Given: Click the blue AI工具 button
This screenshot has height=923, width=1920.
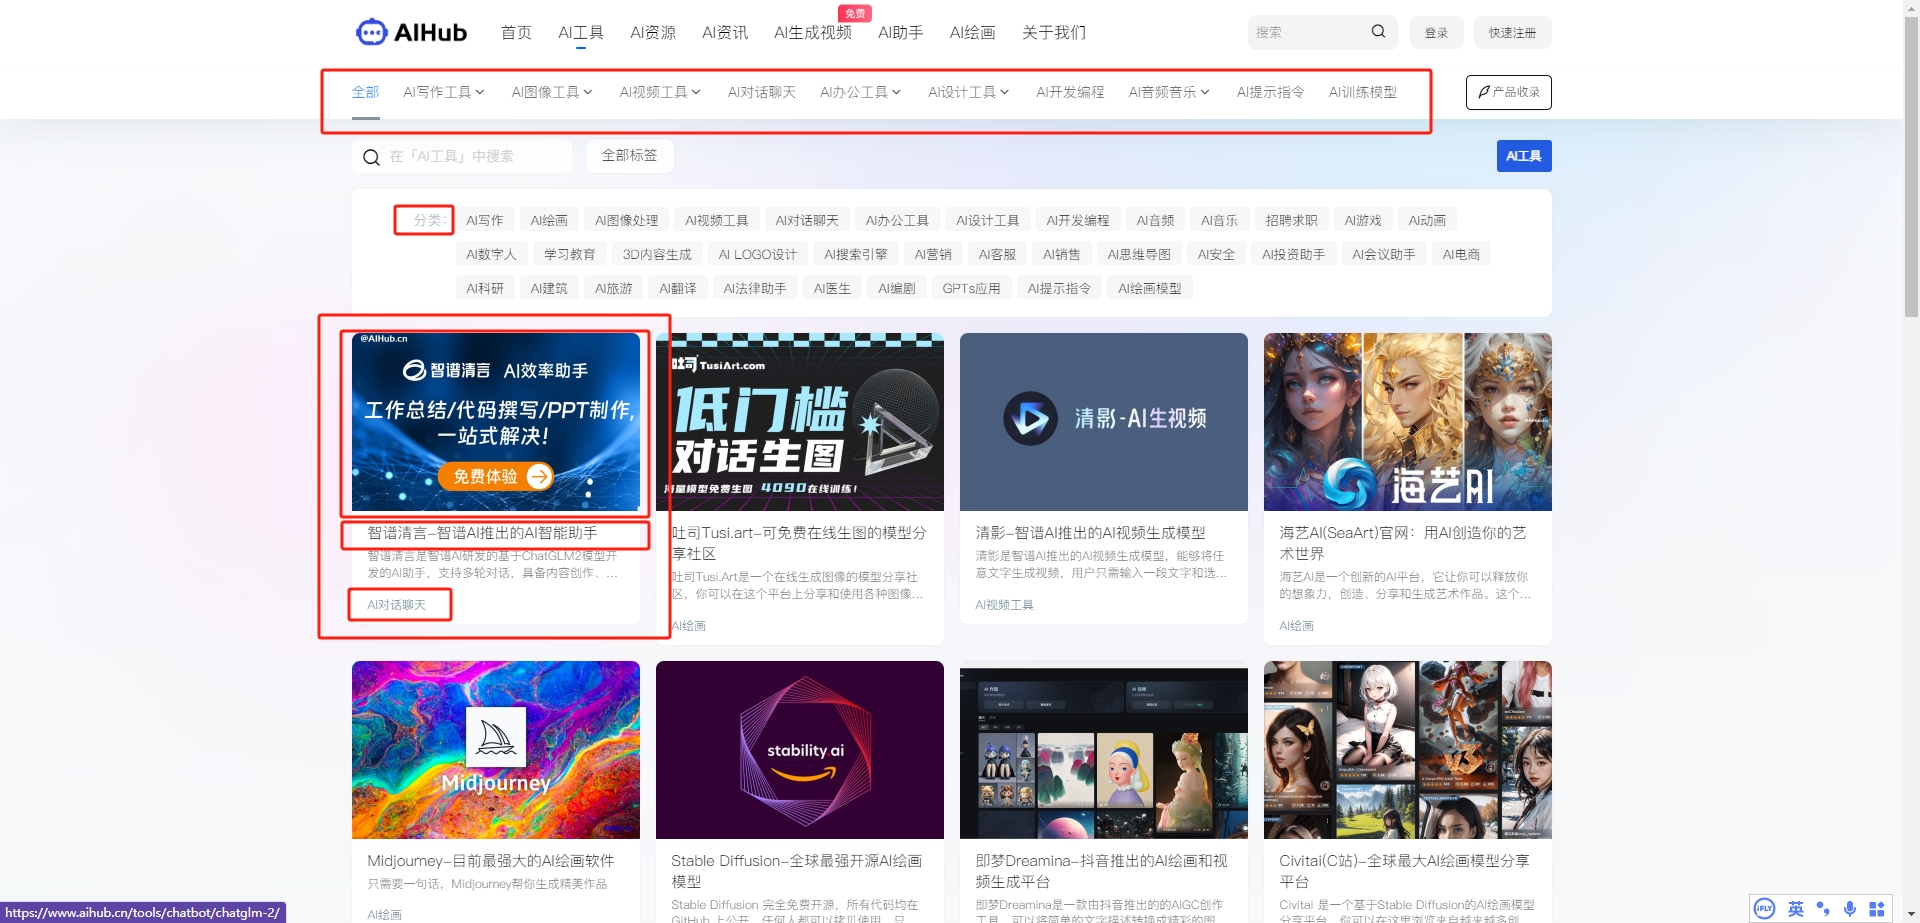Looking at the screenshot, I should (1524, 156).
